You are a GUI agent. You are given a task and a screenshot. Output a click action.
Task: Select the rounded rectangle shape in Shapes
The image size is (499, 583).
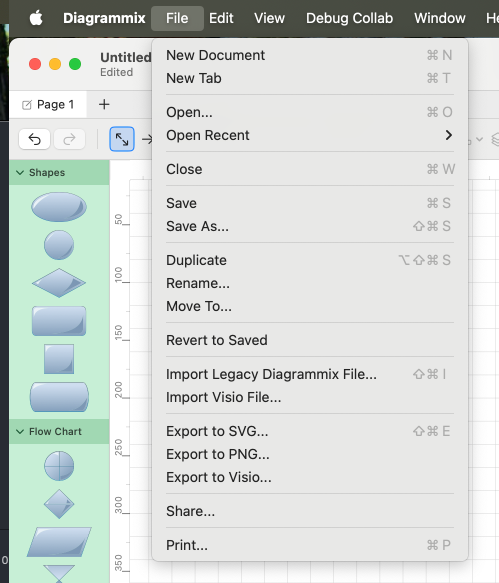pyautogui.click(x=59, y=397)
